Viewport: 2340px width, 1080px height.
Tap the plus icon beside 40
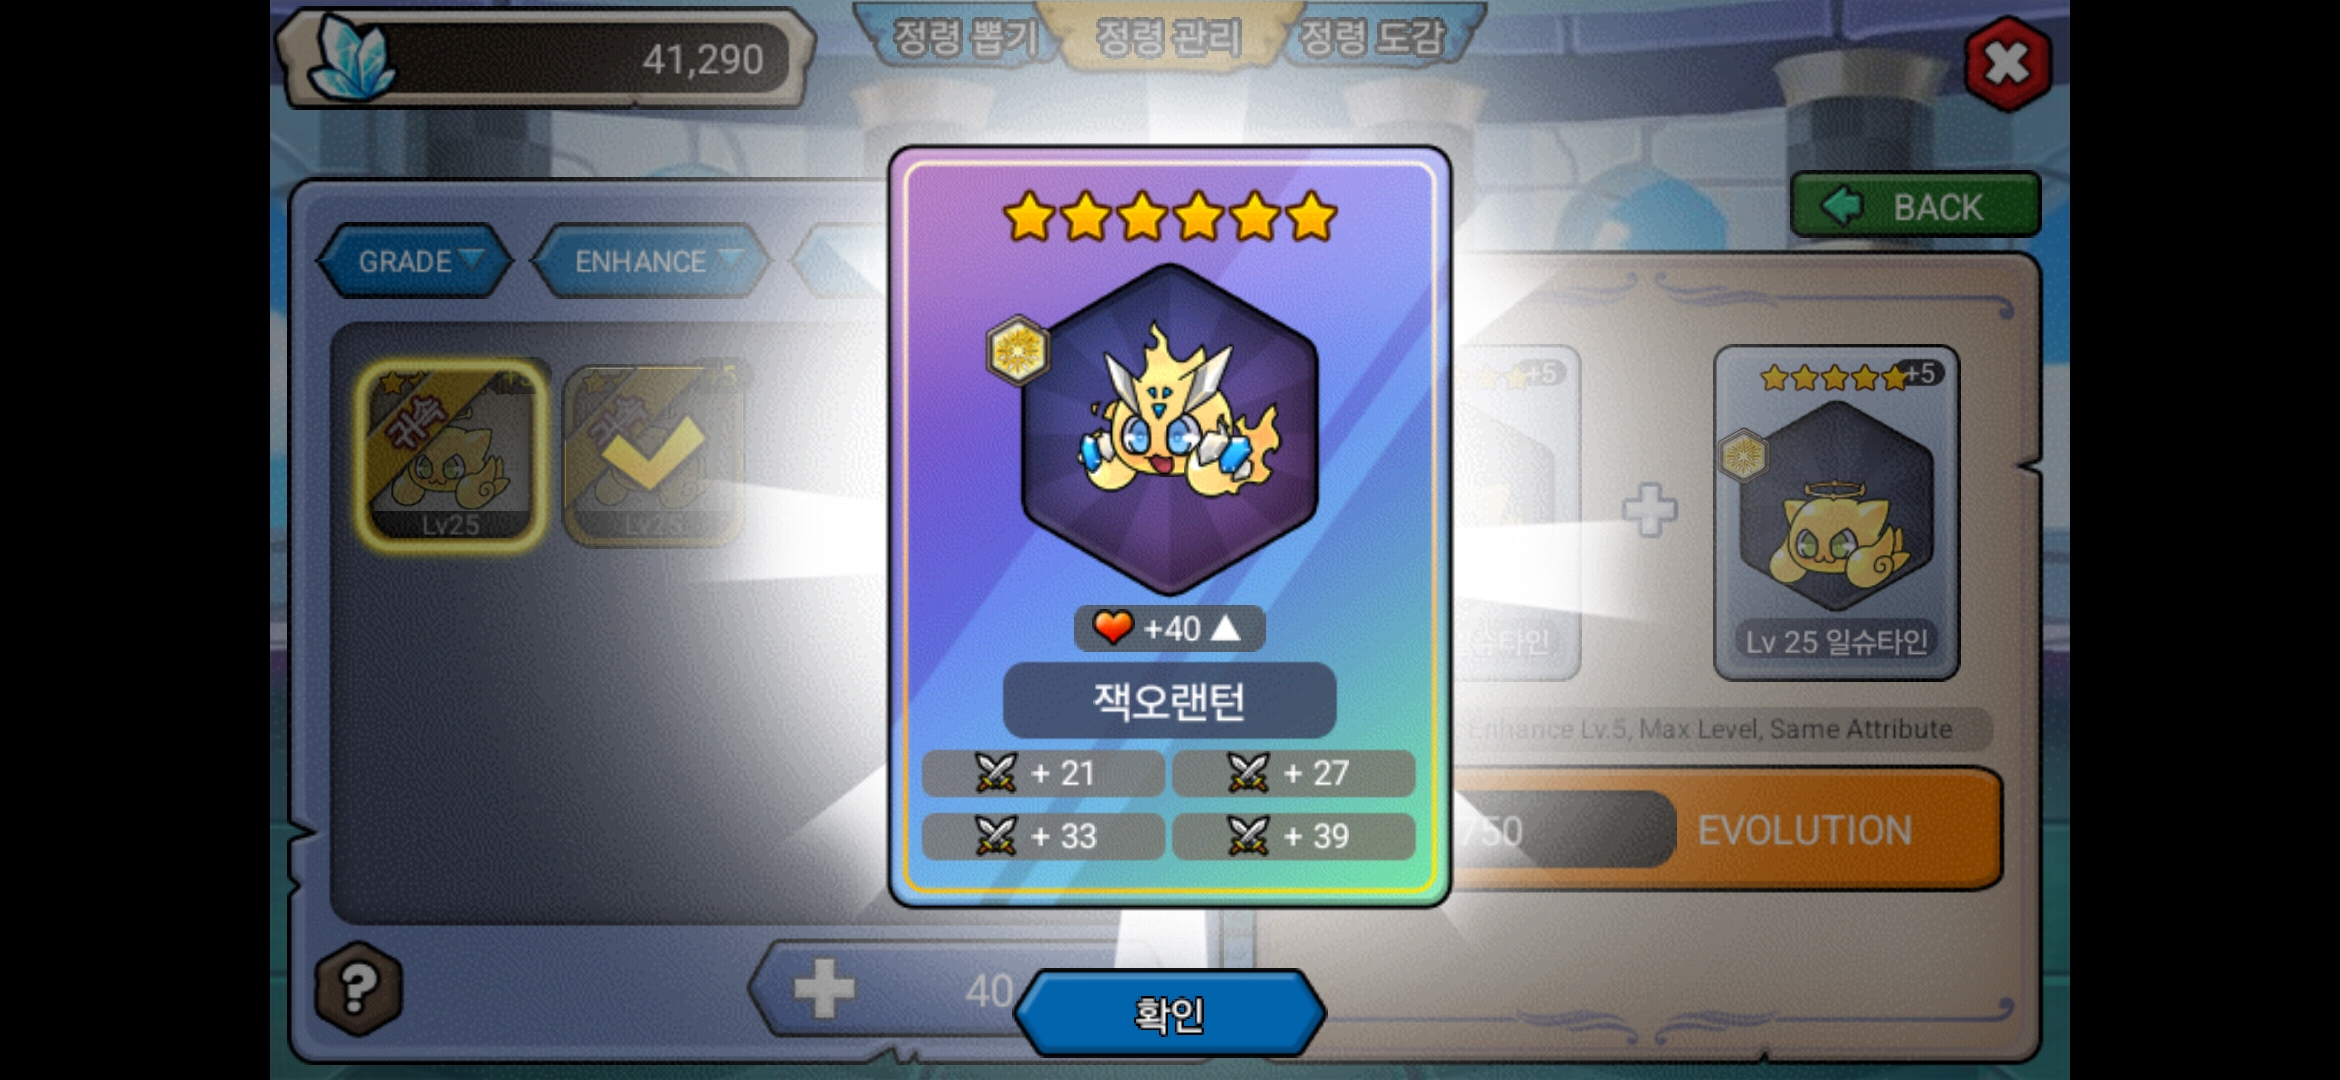[824, 988]
